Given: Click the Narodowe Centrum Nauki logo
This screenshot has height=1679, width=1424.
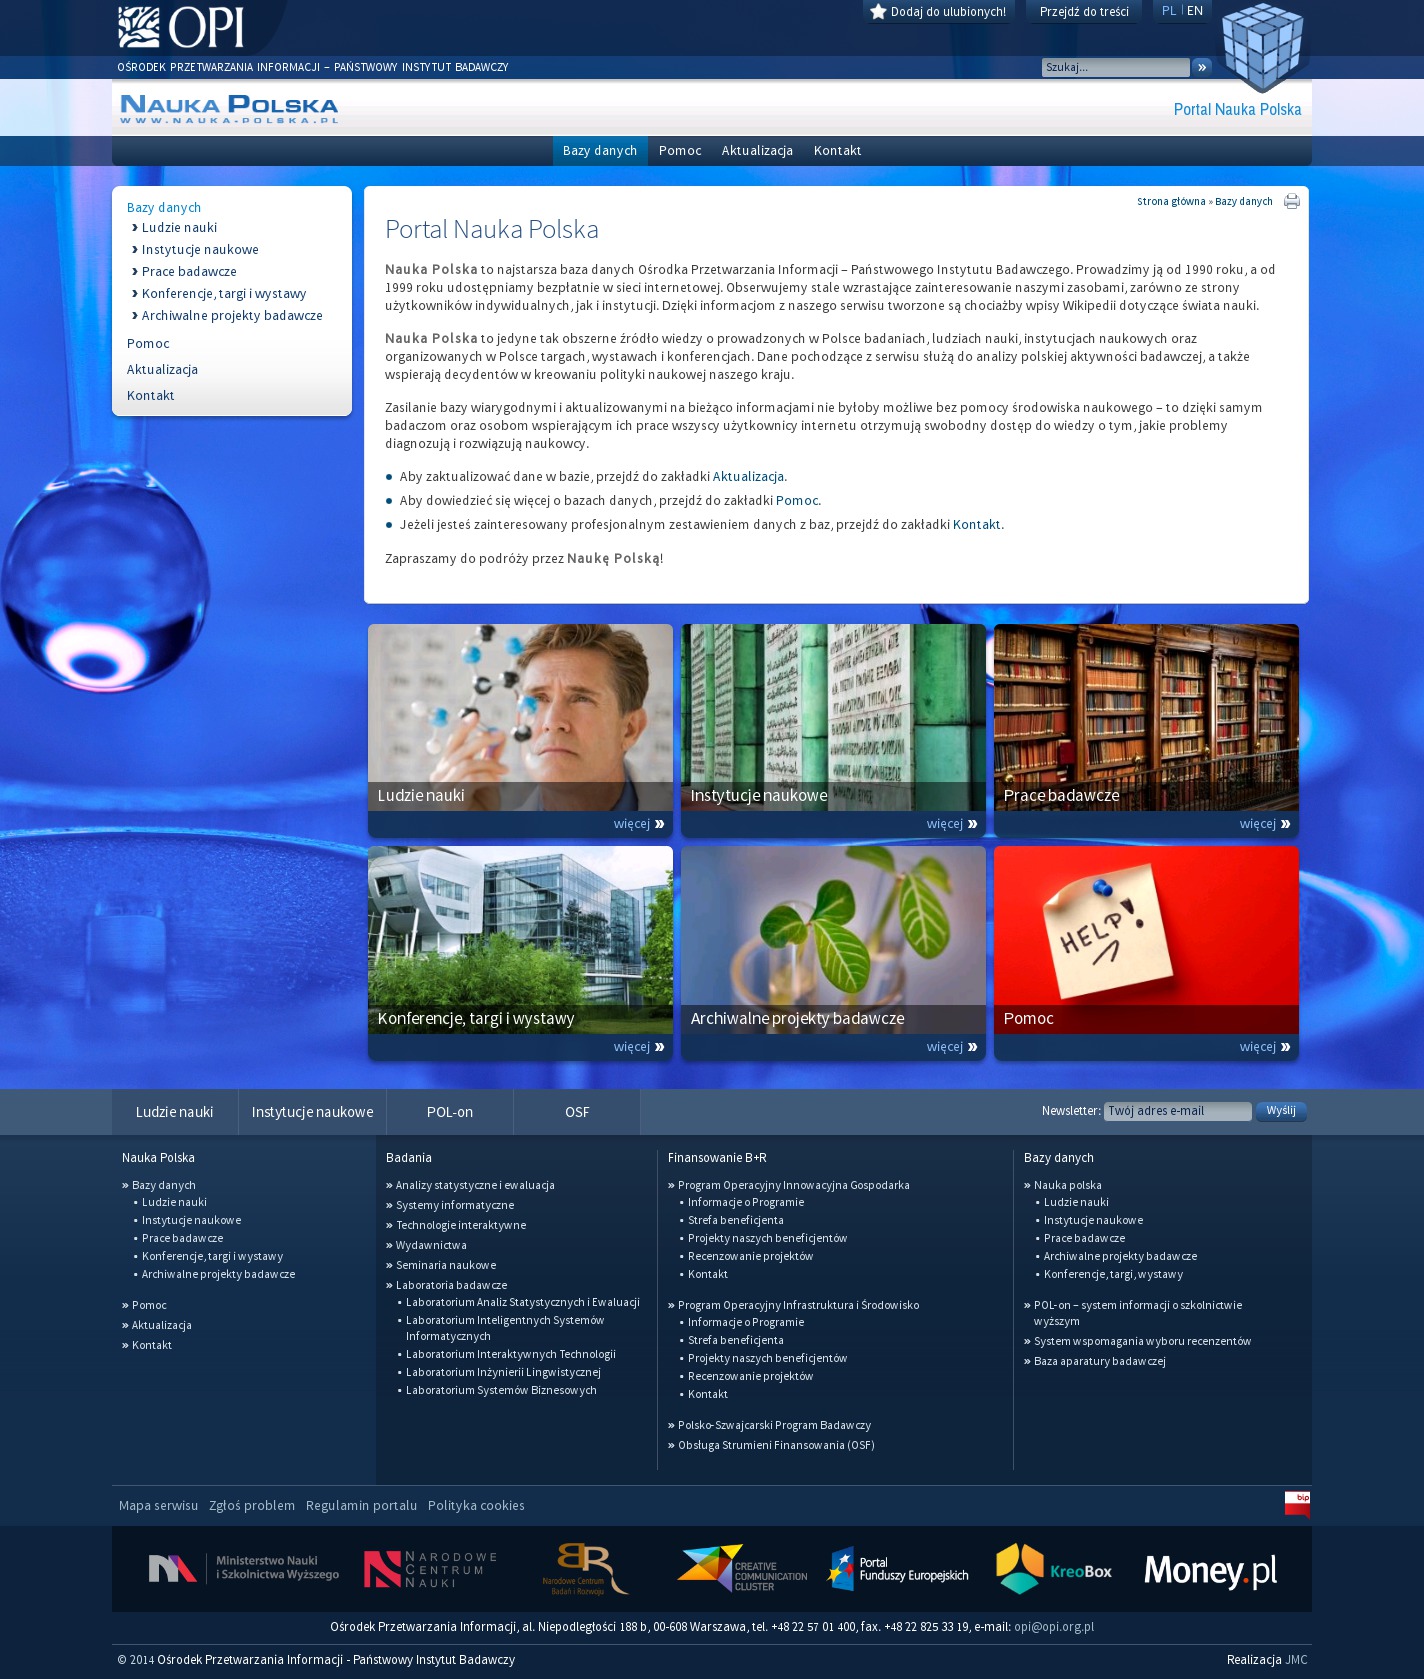Looking at the screenshot, I should (430, 1569).
